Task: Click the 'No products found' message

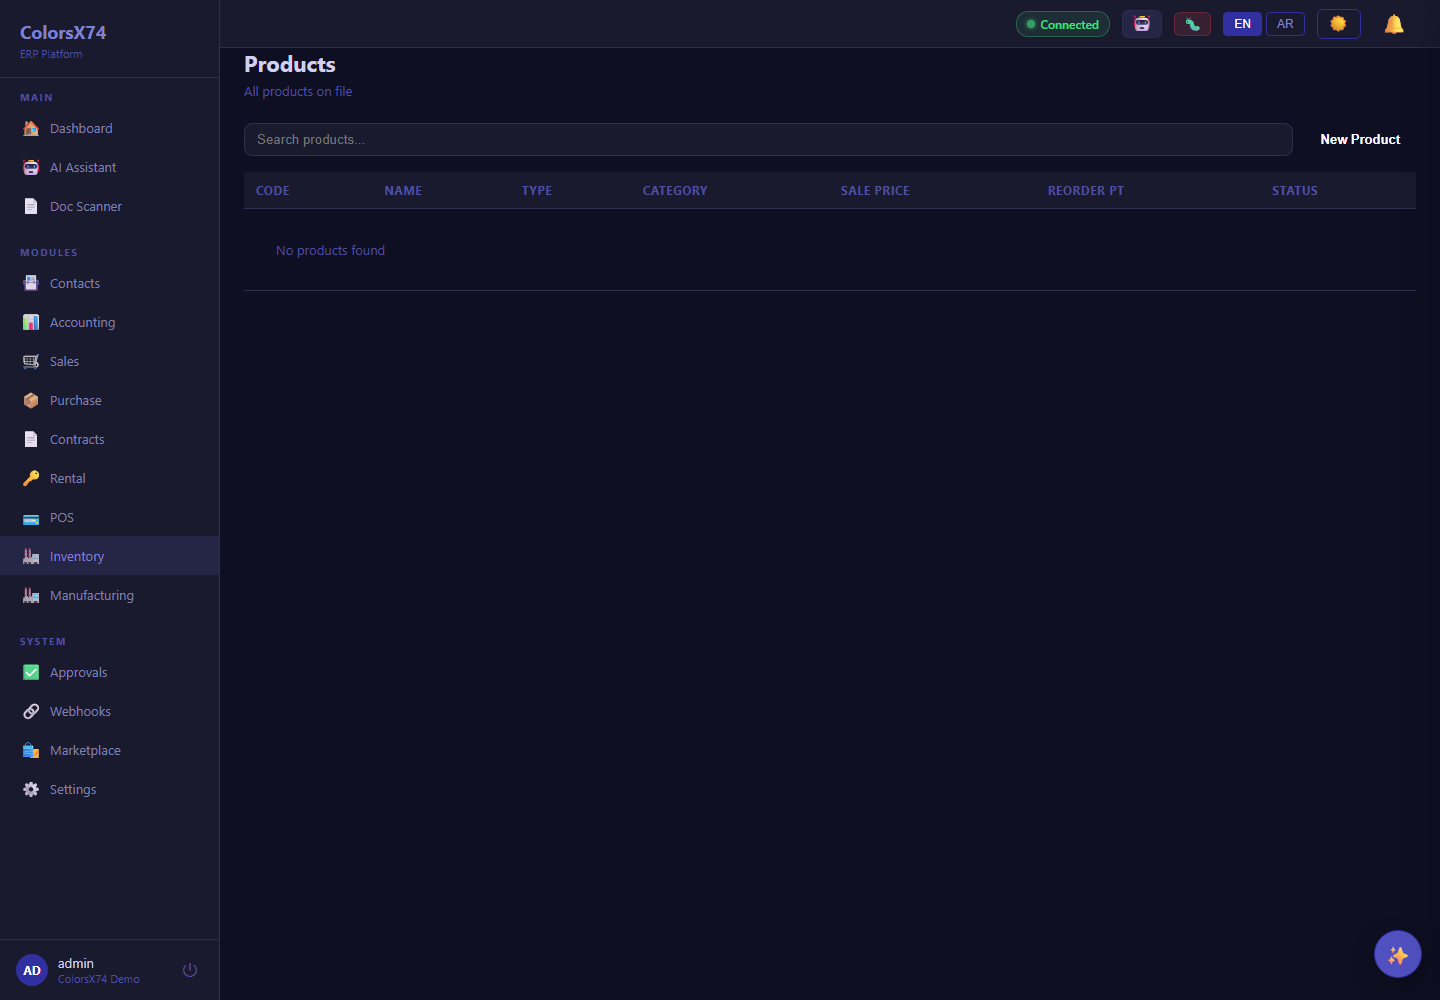Action: tap(330, 250)
